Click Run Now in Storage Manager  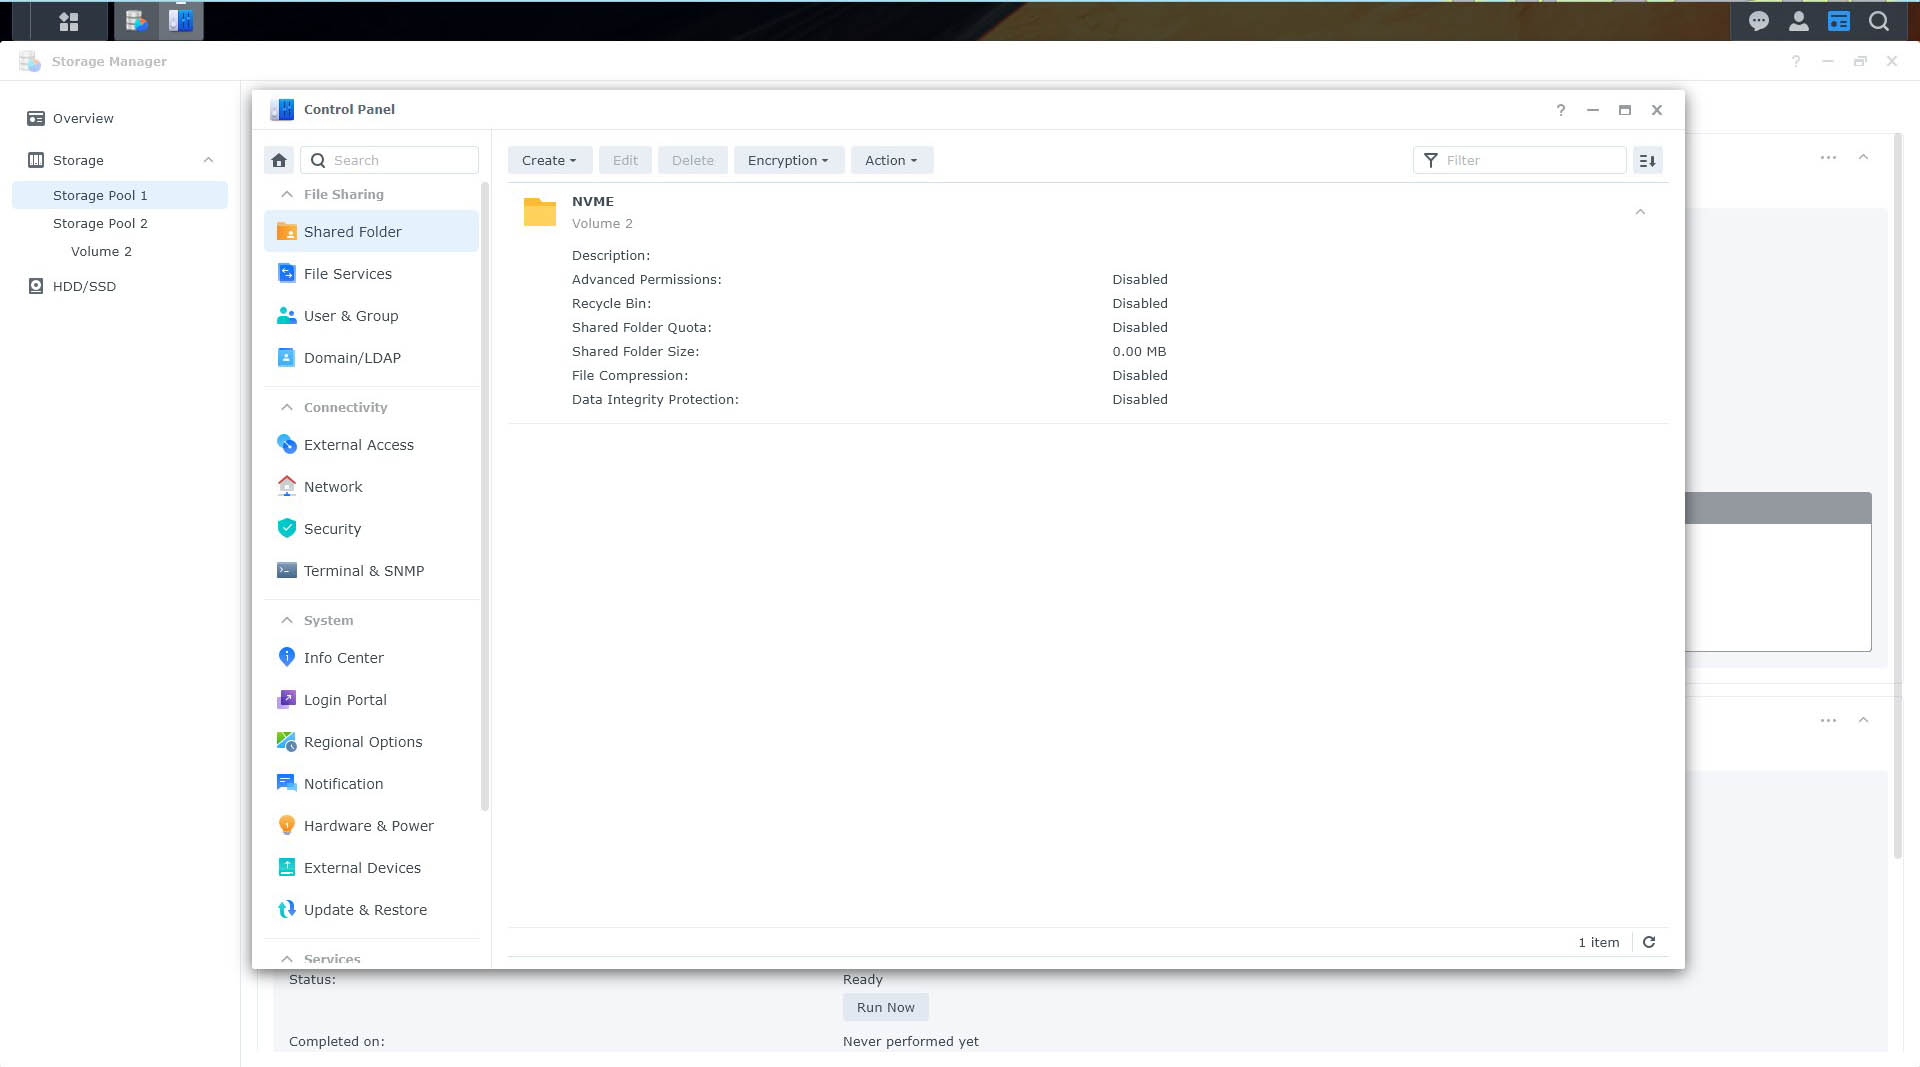pyautogui.click(x=885, y=1007)
